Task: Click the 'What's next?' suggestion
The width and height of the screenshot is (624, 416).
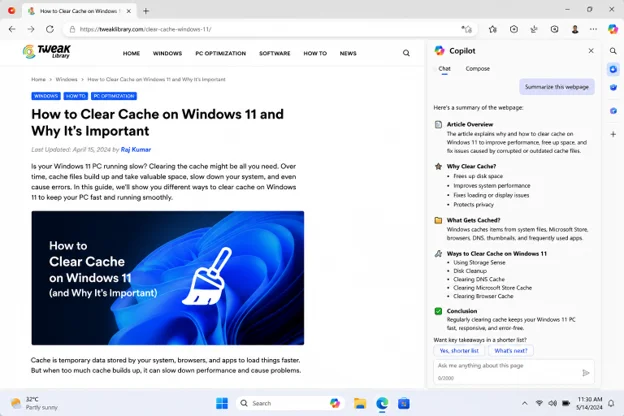Action: coord(511,351)
